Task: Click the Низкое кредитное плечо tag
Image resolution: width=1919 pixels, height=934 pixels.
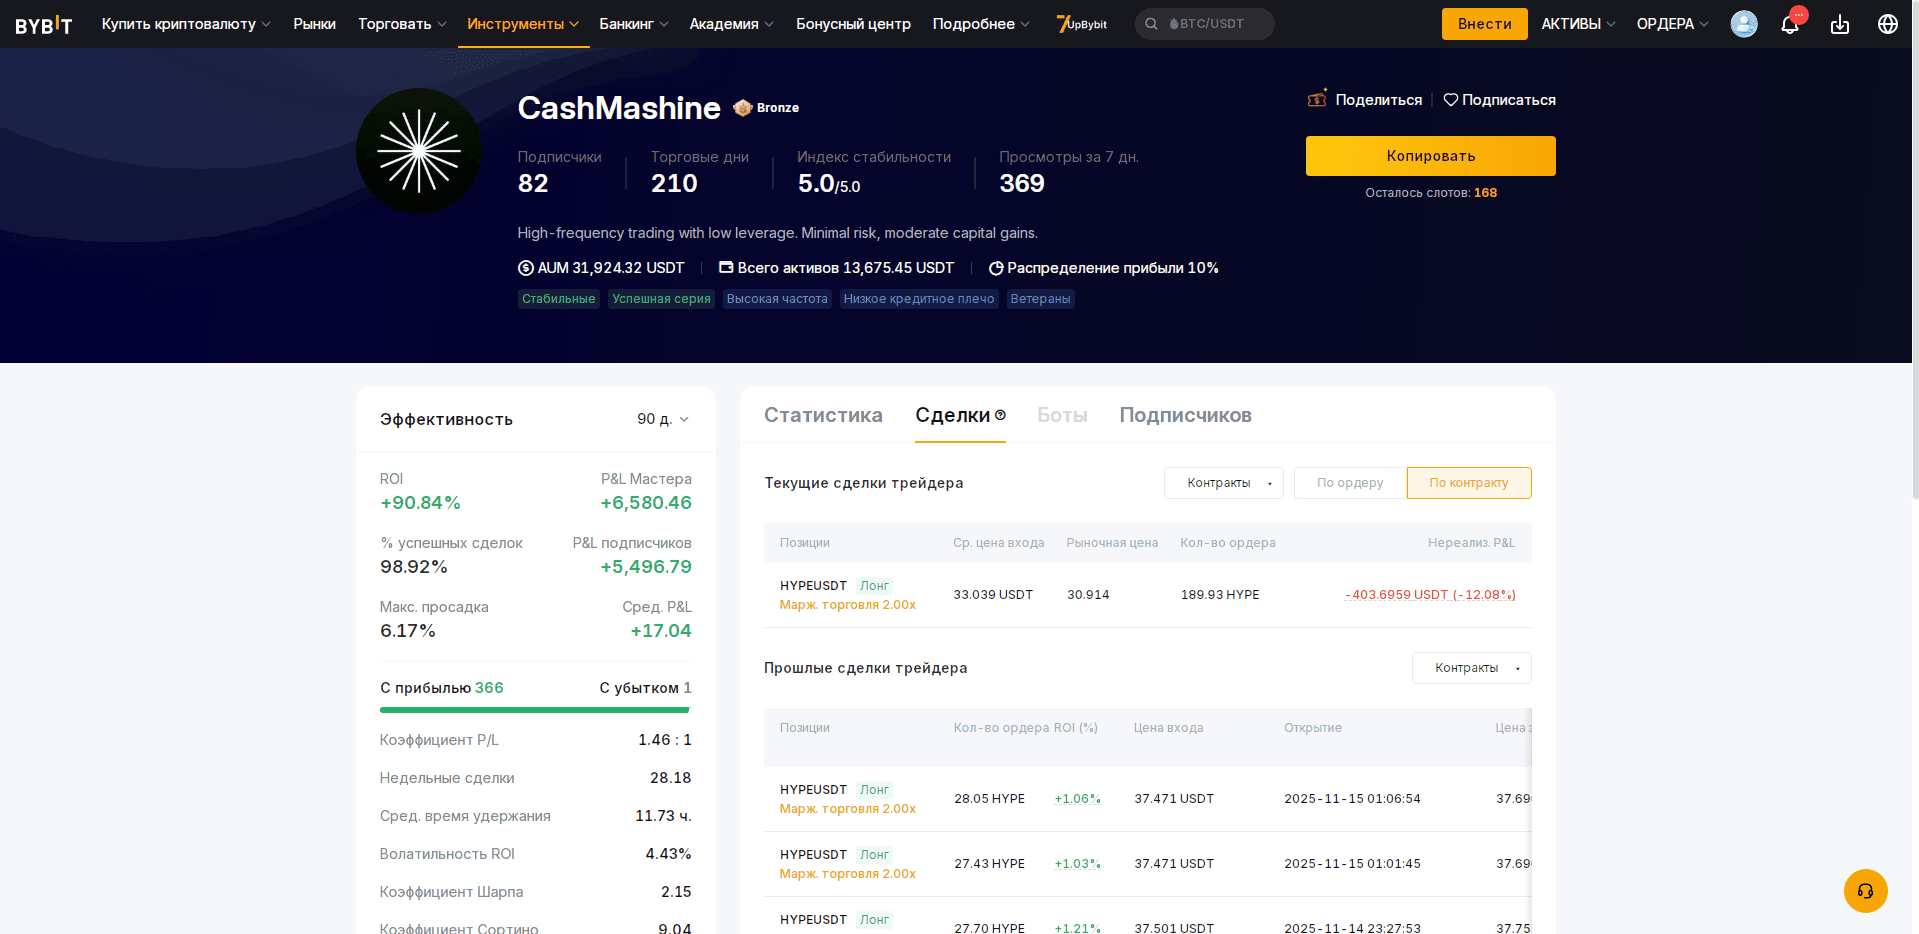Action: click(x=919, y=299)
